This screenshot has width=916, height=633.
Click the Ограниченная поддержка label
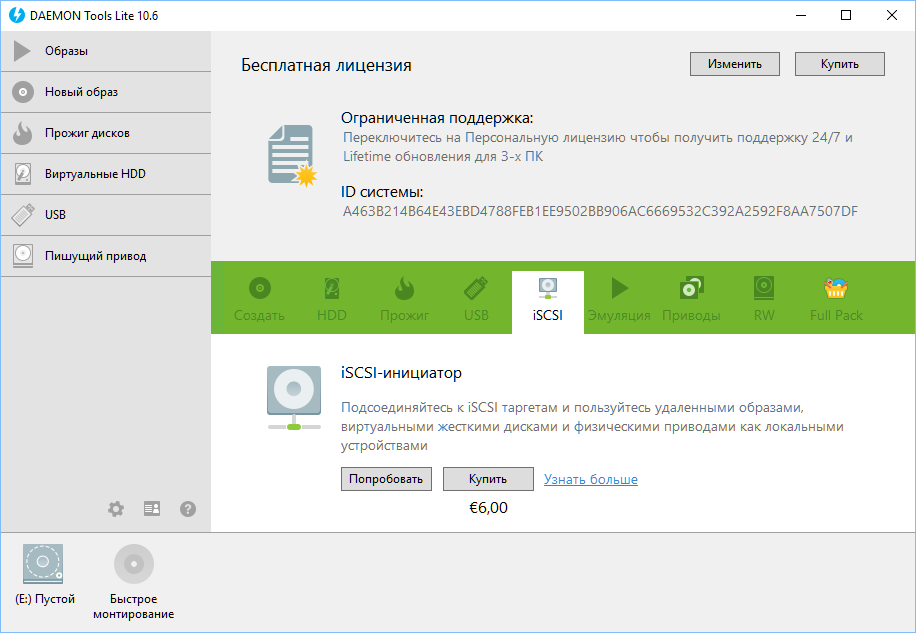click(x=437, y=118)
